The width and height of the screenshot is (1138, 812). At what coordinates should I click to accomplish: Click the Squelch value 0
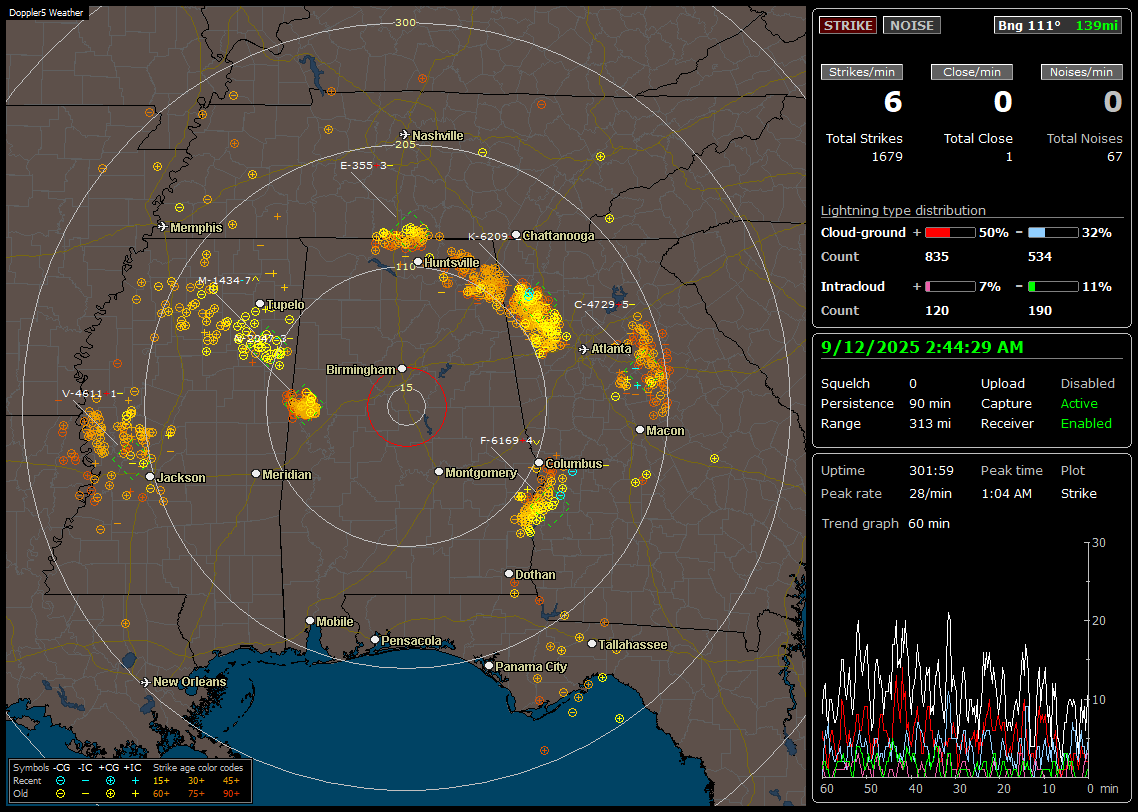pos(913,383)
